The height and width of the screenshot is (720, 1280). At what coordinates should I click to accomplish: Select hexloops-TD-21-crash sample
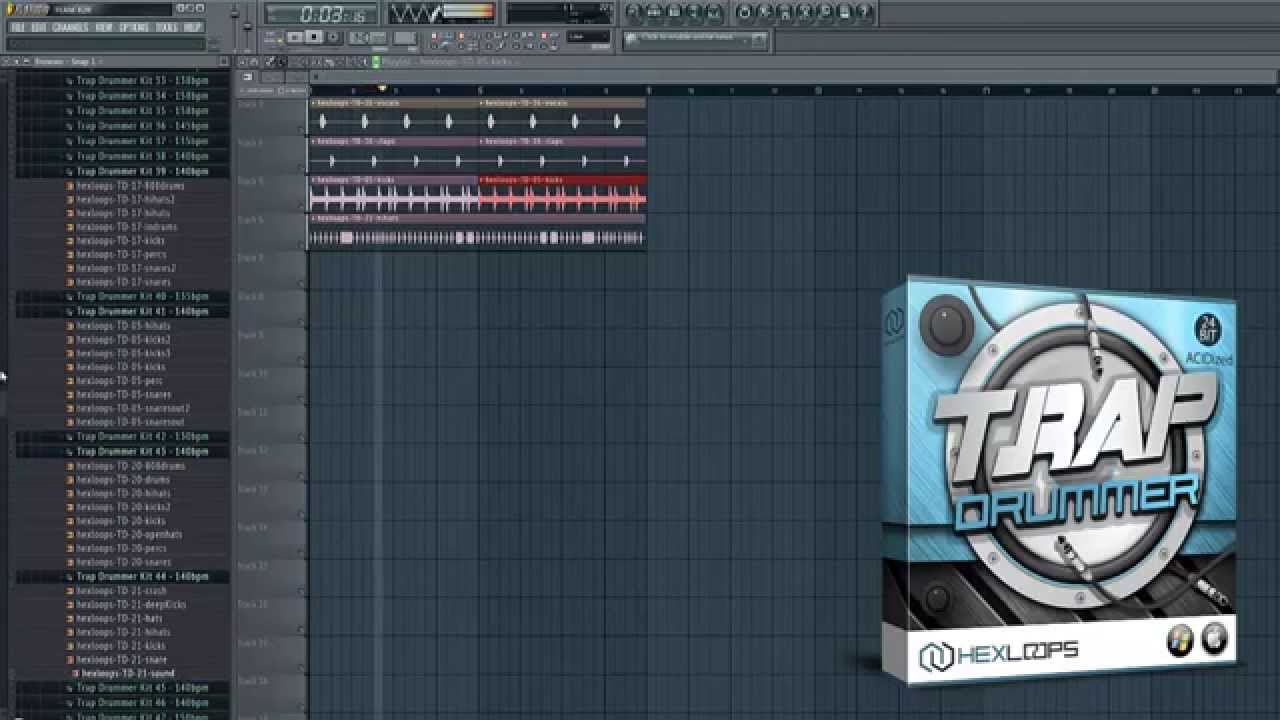coord(122,591)
